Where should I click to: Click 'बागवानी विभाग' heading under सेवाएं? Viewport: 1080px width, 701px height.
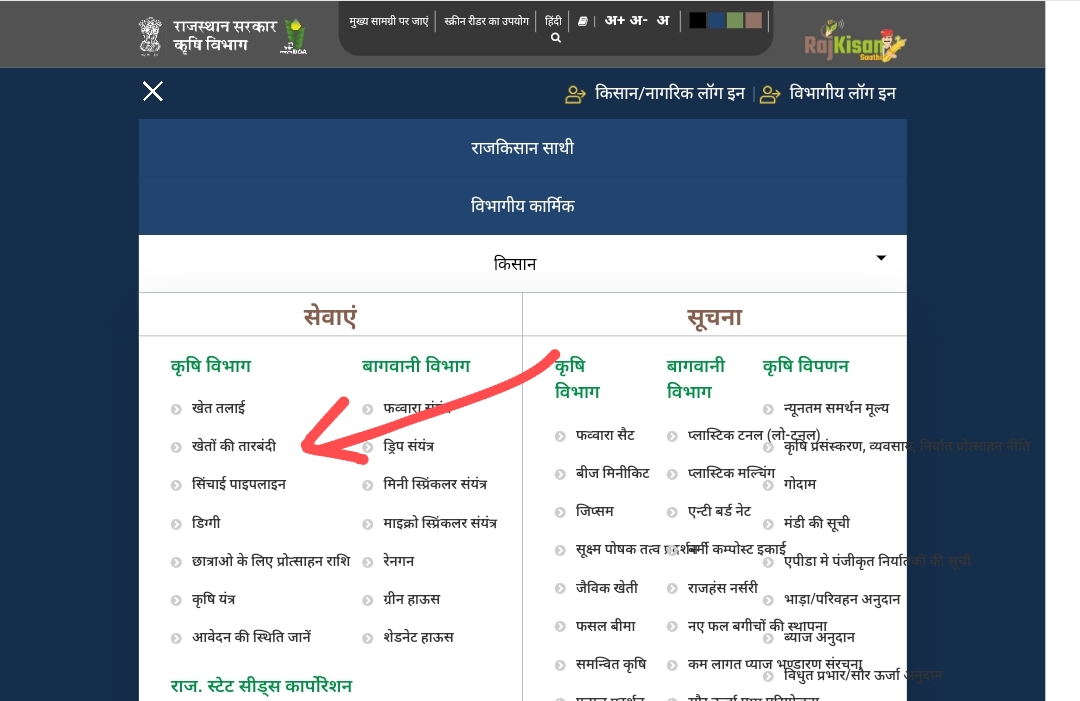click(416, 366)
